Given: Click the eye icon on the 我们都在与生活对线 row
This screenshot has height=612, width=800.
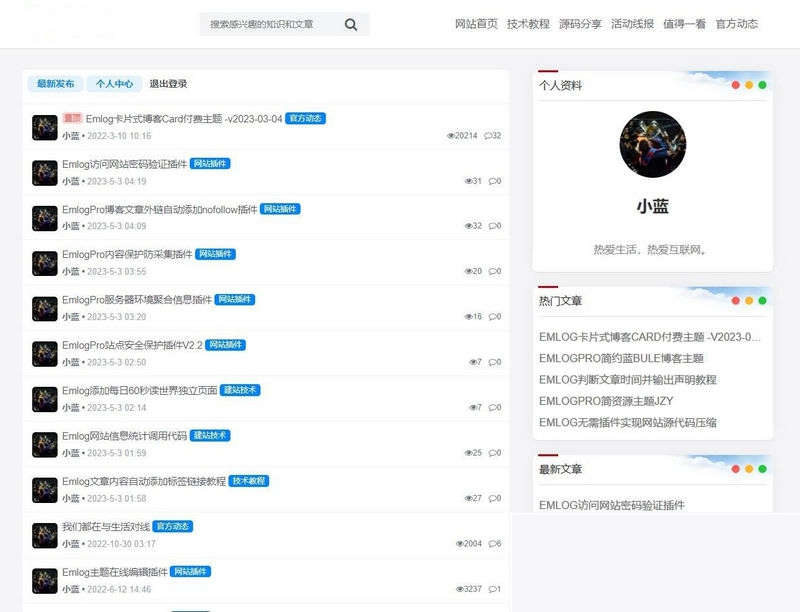Looking at the screenshot, I should click(460, 544).
